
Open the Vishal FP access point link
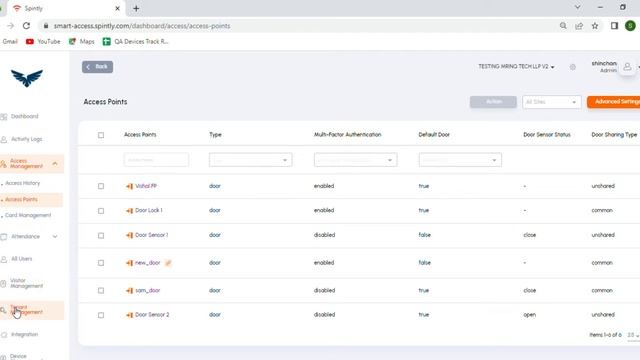(146, 186)
